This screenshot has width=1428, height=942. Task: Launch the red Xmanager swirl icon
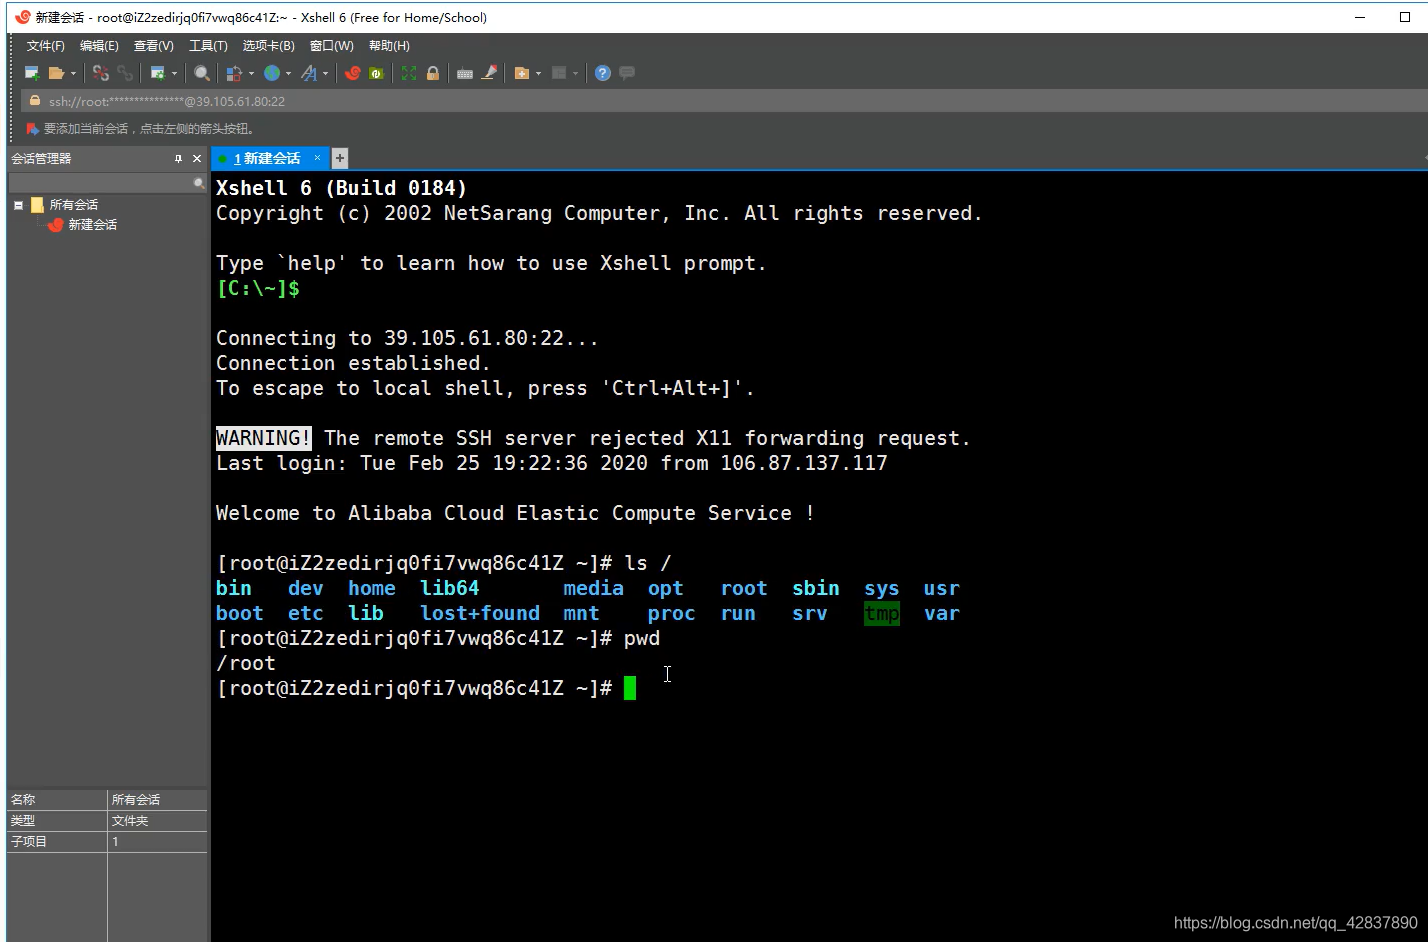point(353,73)
